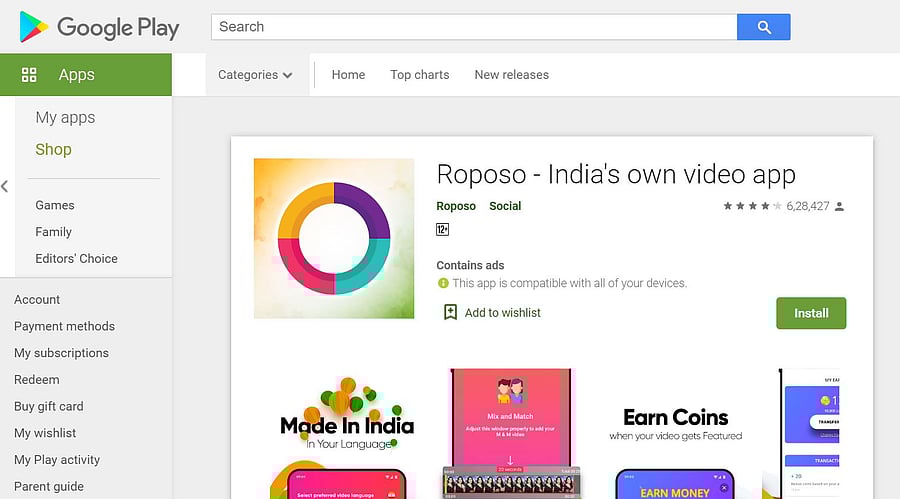
Task: Go to the Home tab
Action: (348, 75)
